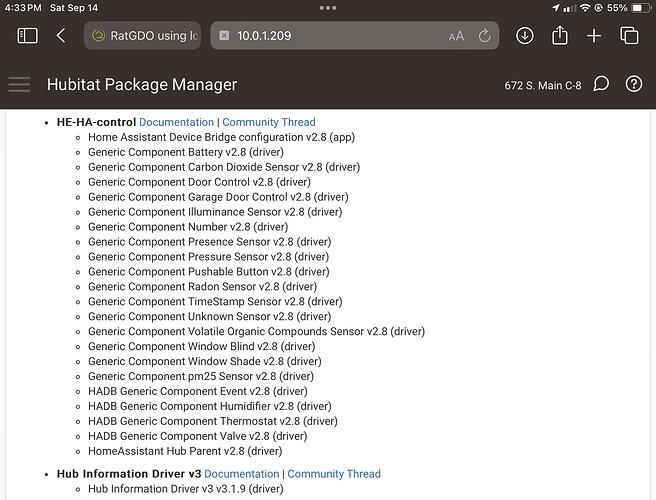Open the tab overview icon
656x500 pixels.
click(629, 36)
